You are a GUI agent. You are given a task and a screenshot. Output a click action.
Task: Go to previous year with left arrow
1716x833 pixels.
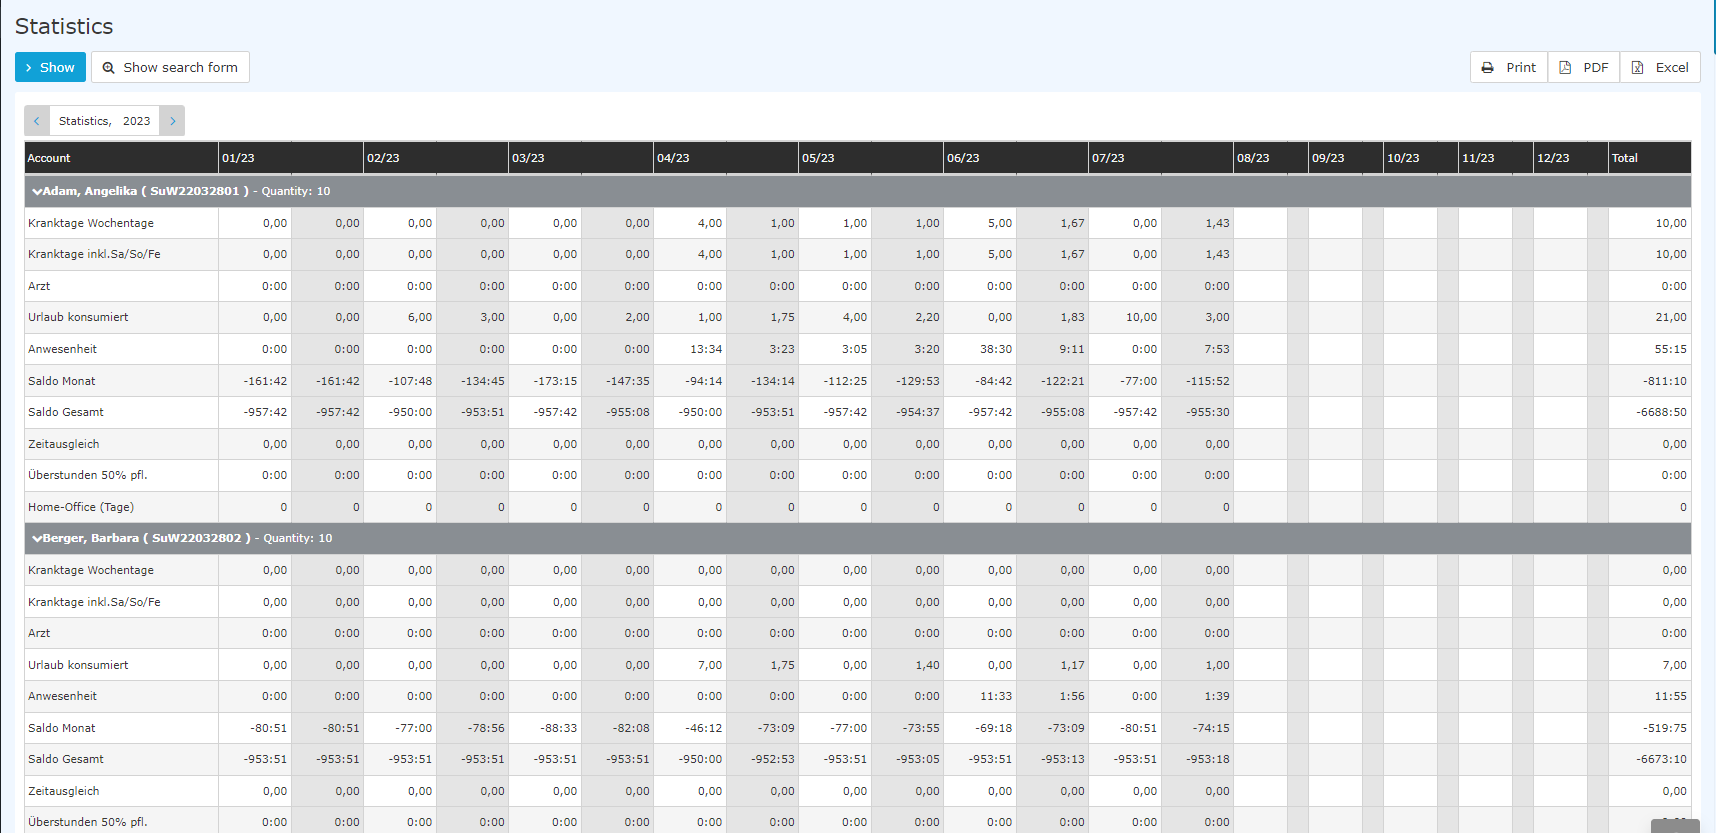point(37,121)
